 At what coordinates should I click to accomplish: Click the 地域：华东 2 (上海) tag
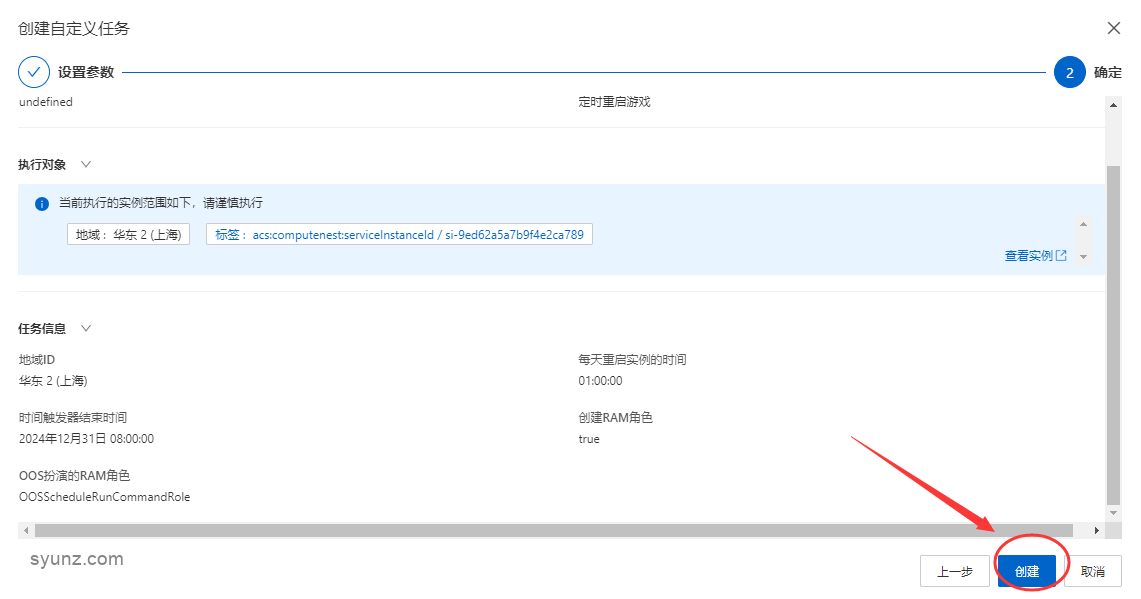pyautogui.click(x=129, y=234)
